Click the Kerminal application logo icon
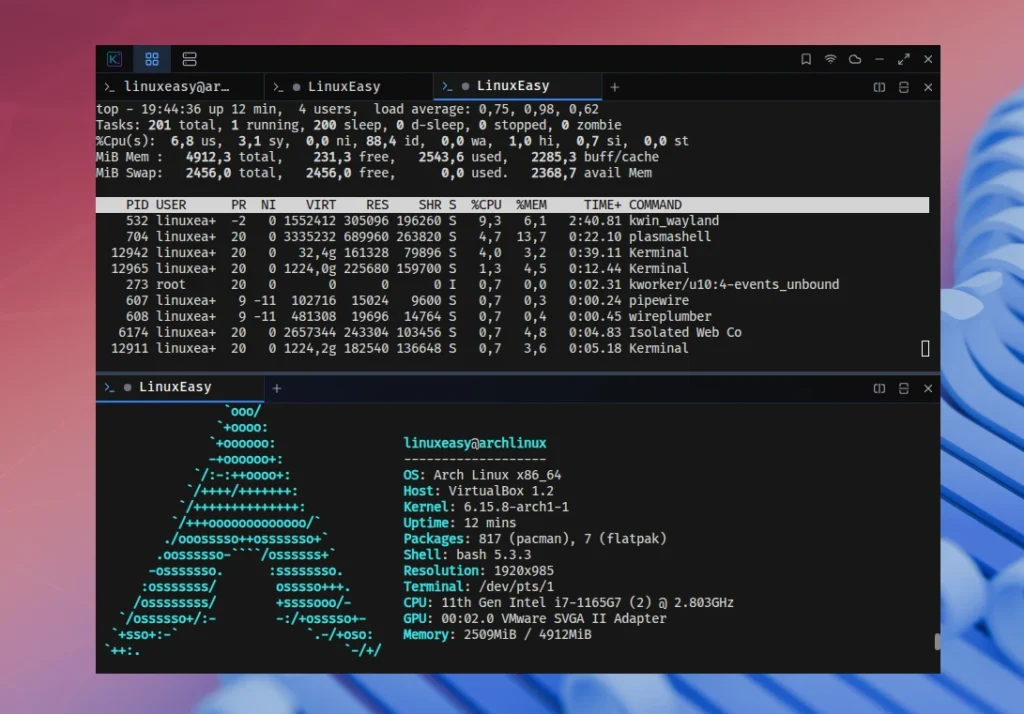The width and height of the screenshot is (1024, 714). click(113, 58)
